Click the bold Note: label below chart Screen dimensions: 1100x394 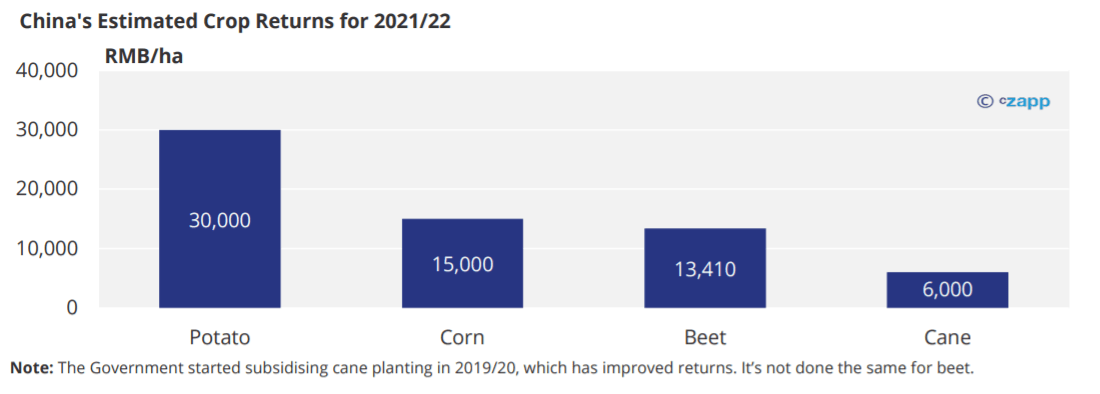coord(32,367)
